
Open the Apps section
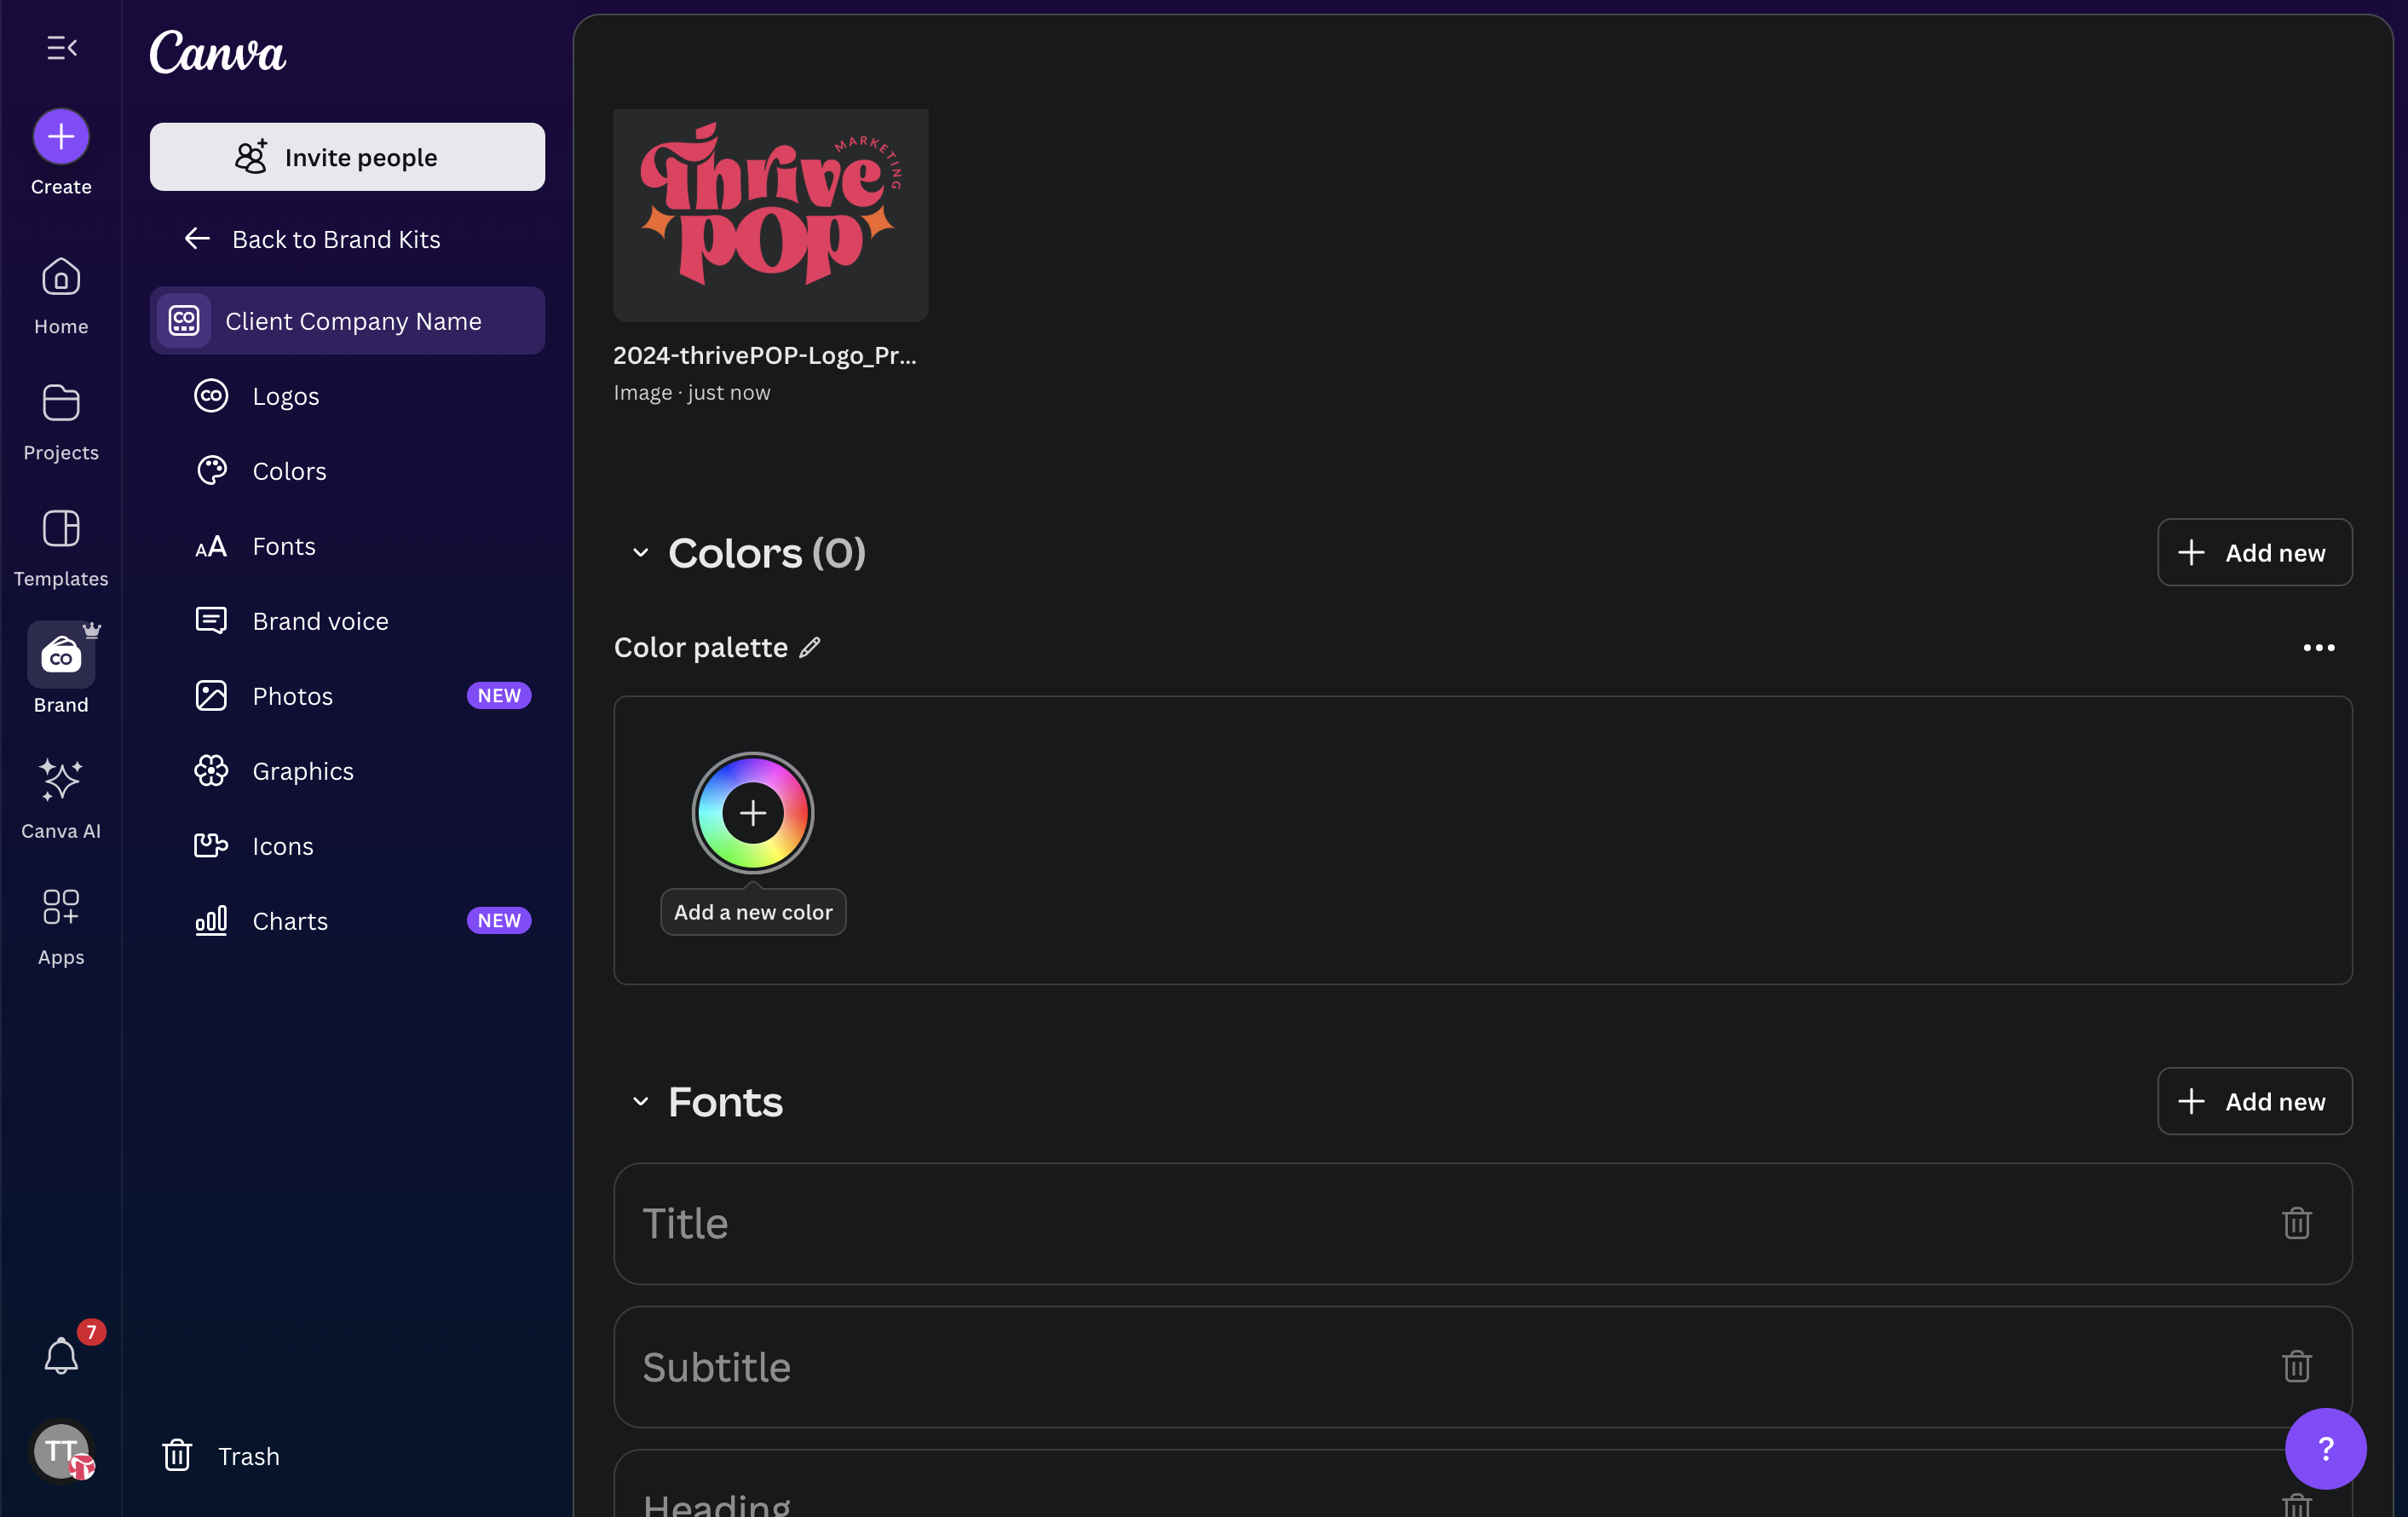(x=61, y=927)
